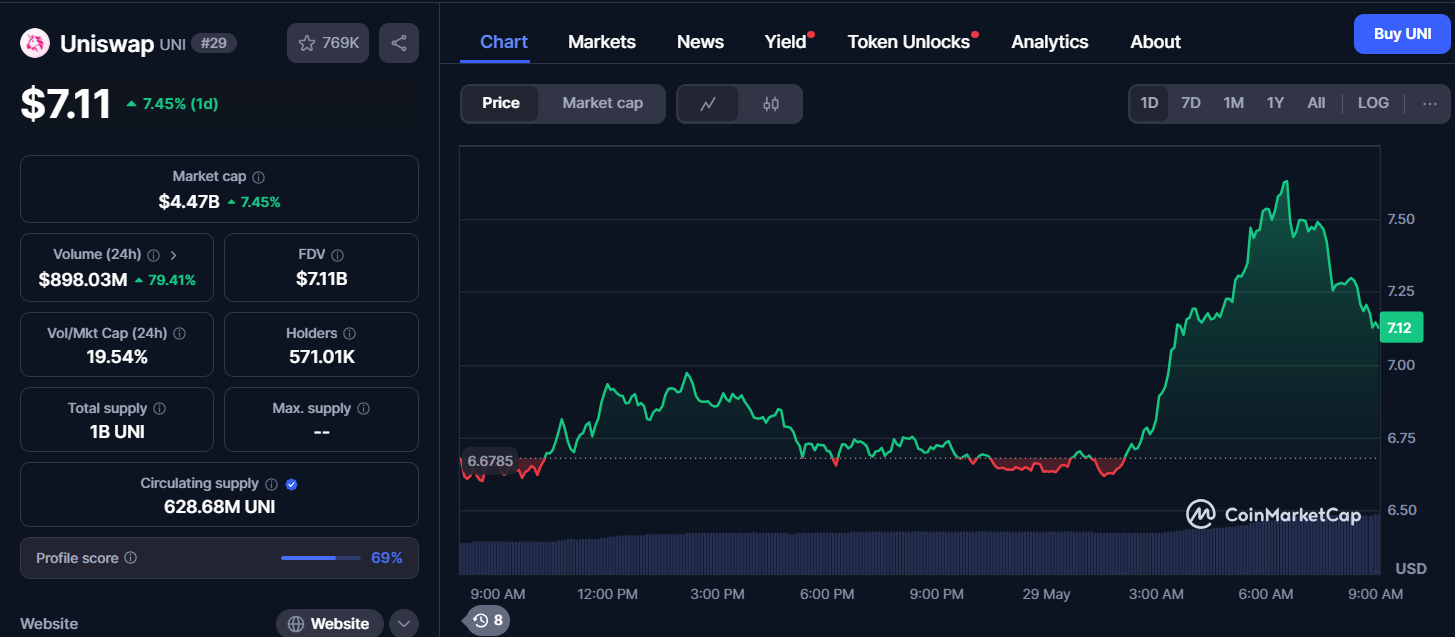Click the $898.03M volume value

tap(83, 279)
